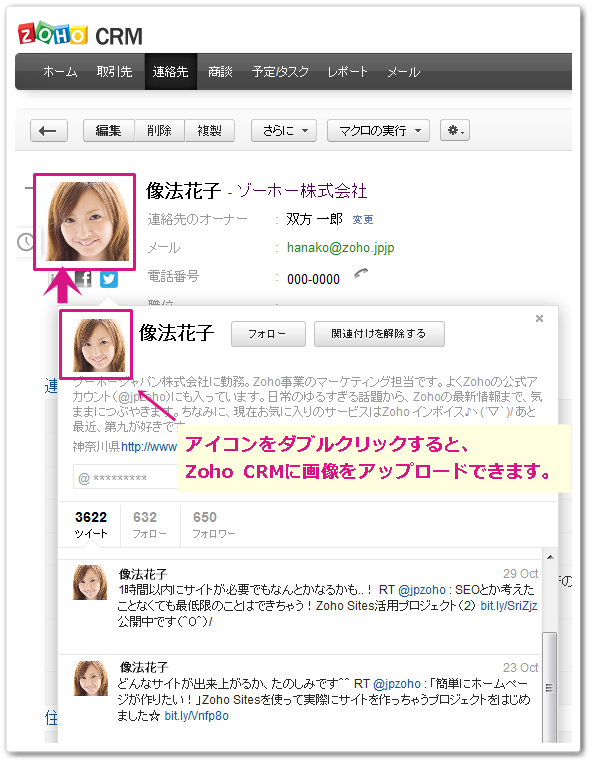
Task: Open the 商談 tab
Action: click(x=220, y=72)
